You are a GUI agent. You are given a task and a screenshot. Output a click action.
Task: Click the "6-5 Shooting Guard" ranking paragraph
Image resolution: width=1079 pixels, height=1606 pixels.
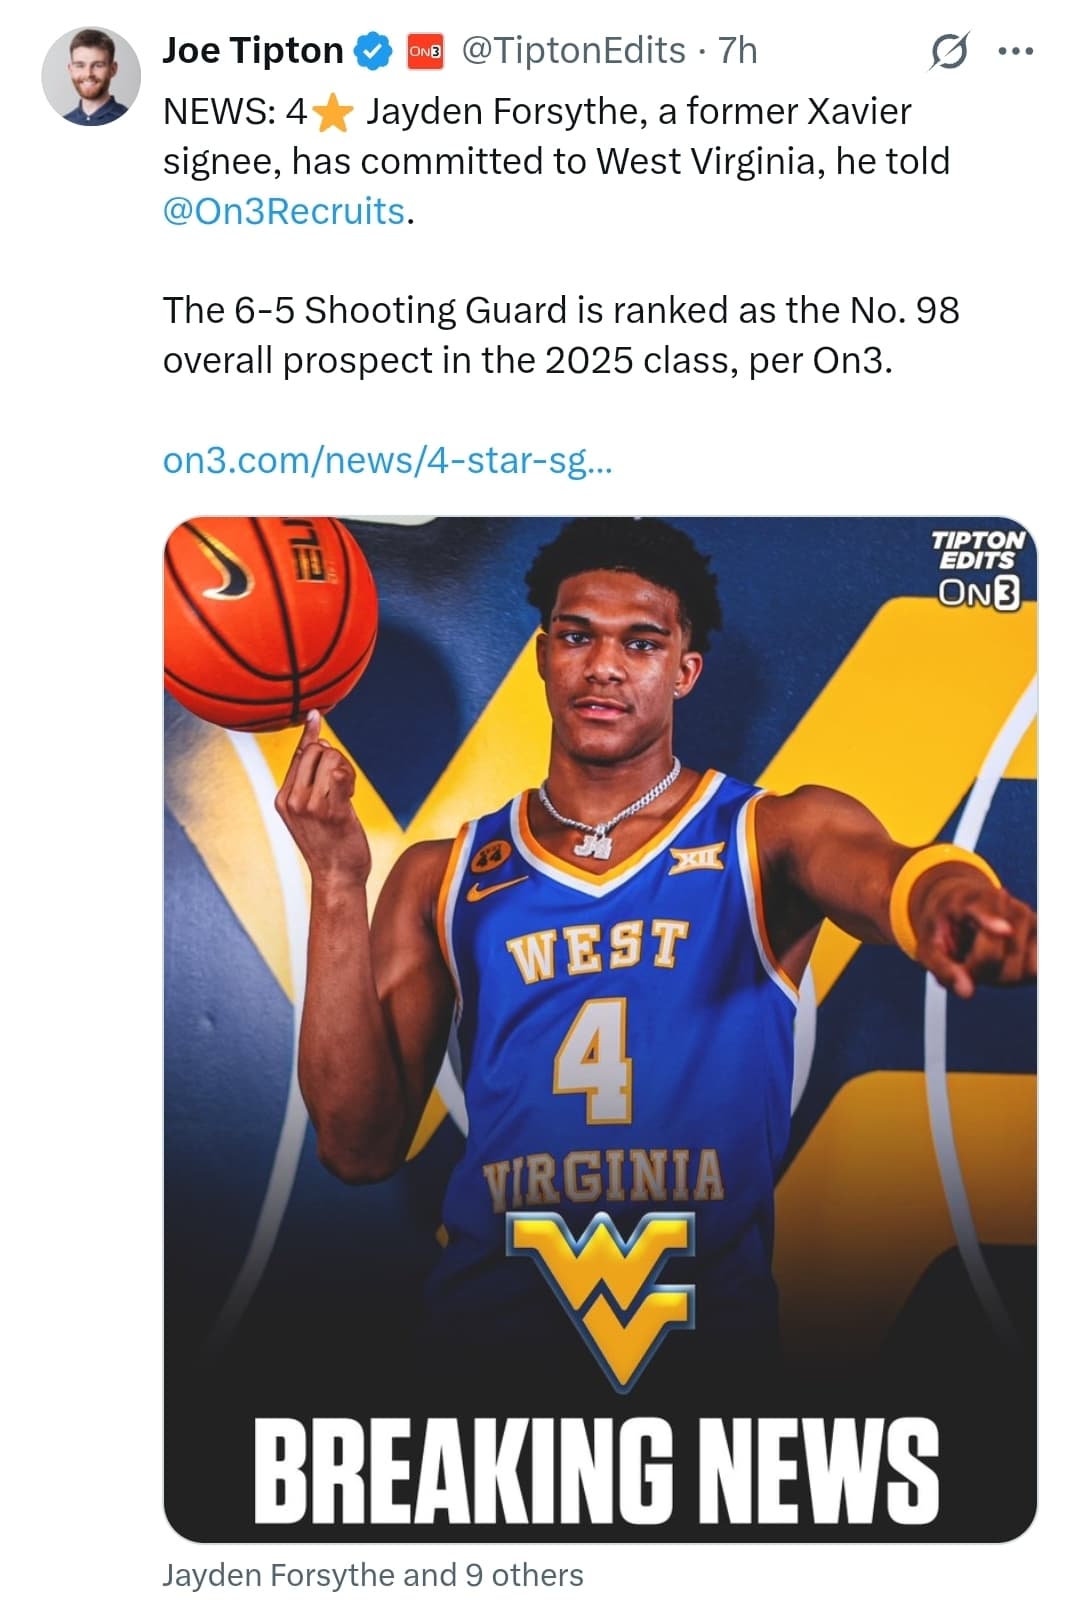tap(561, 335)
